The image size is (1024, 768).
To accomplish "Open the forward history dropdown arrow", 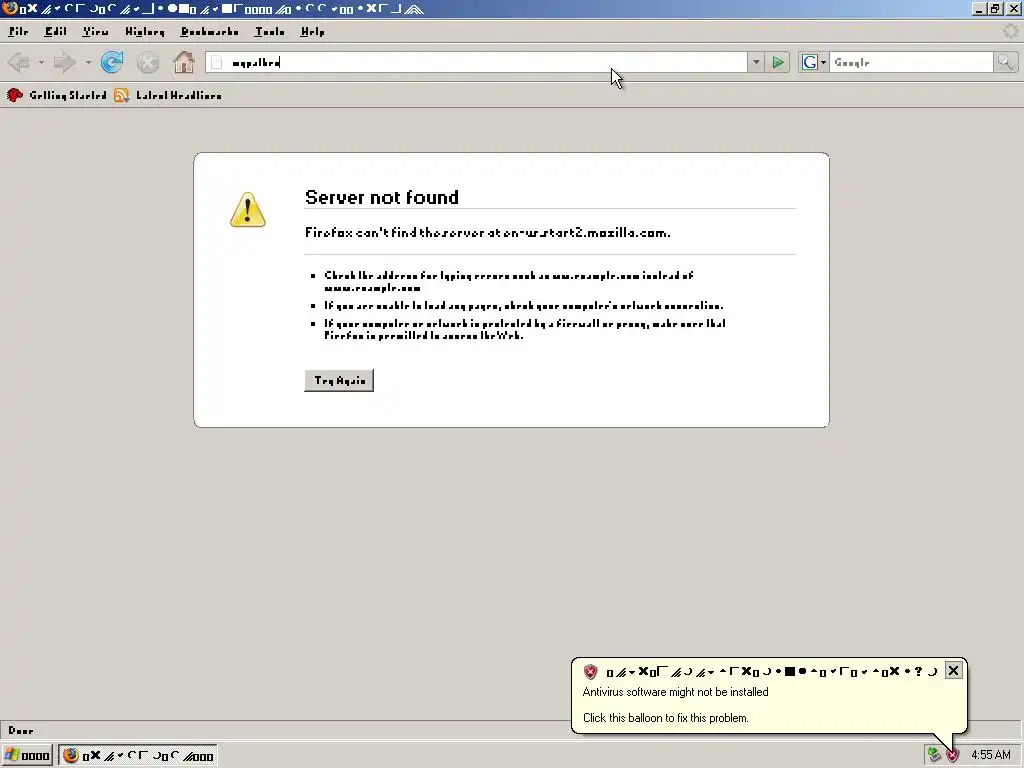I will coord(88,63).
